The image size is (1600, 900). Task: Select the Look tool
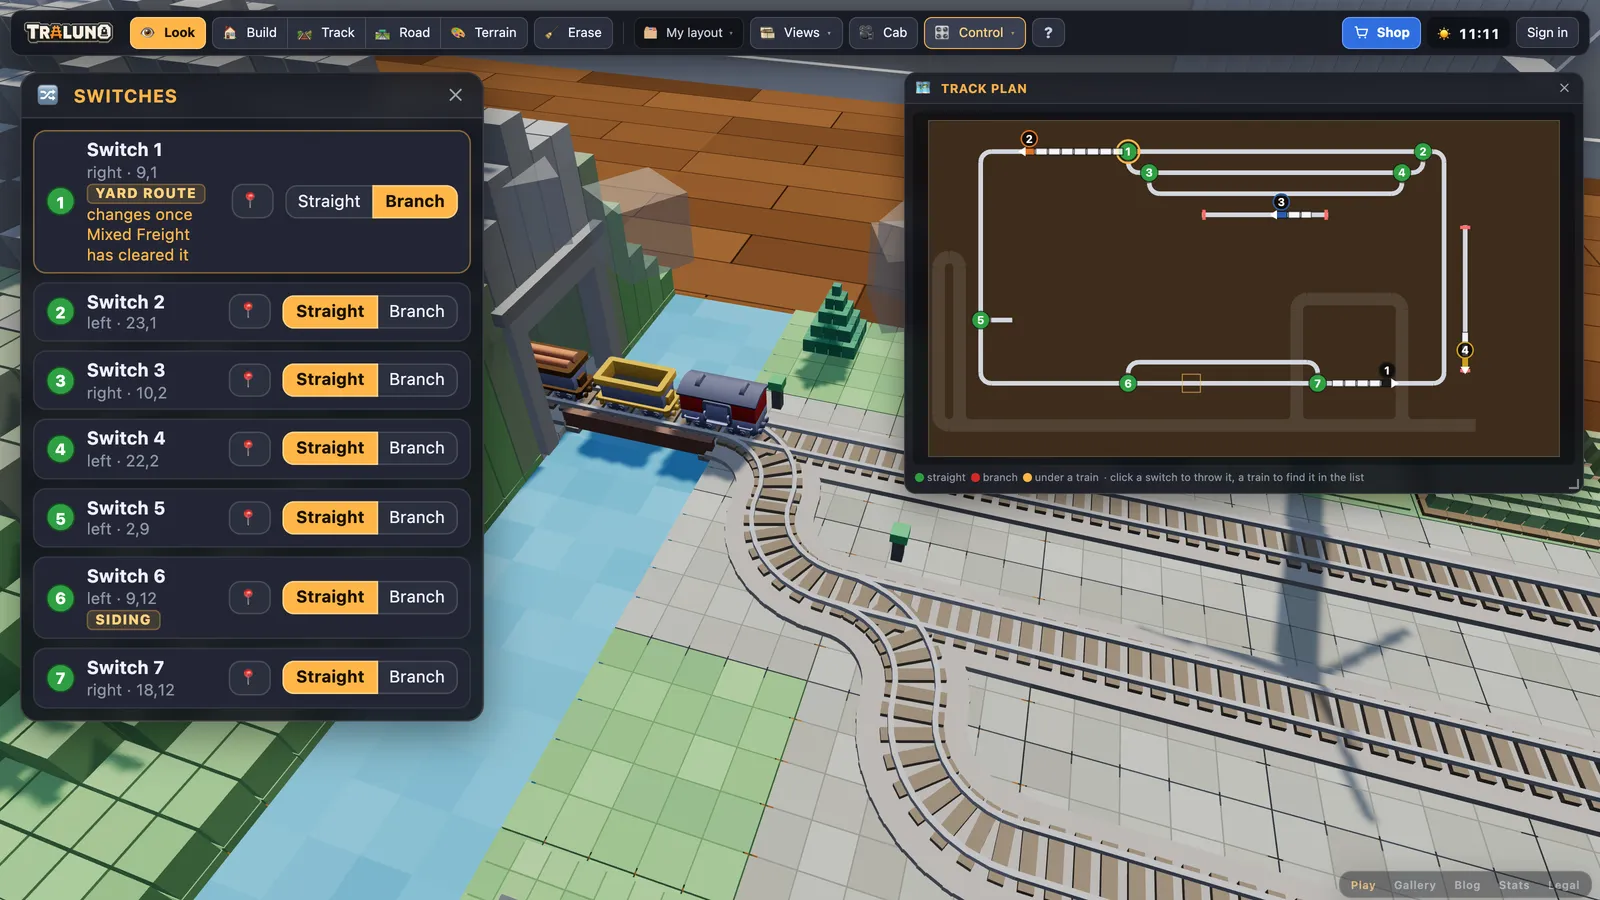(168, 33)
